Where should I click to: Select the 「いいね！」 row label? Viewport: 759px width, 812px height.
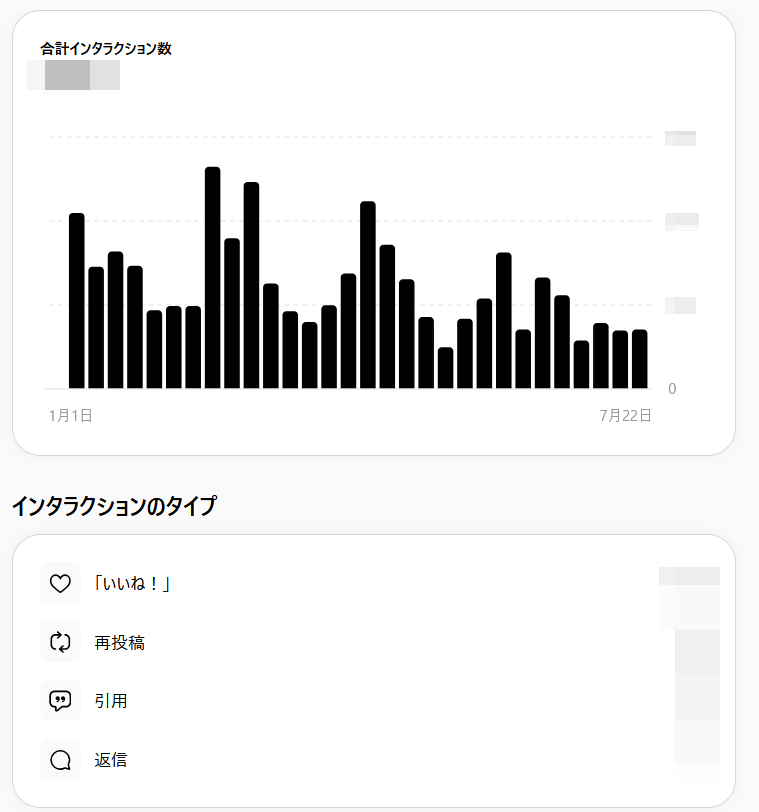click(x=132, y=584)
